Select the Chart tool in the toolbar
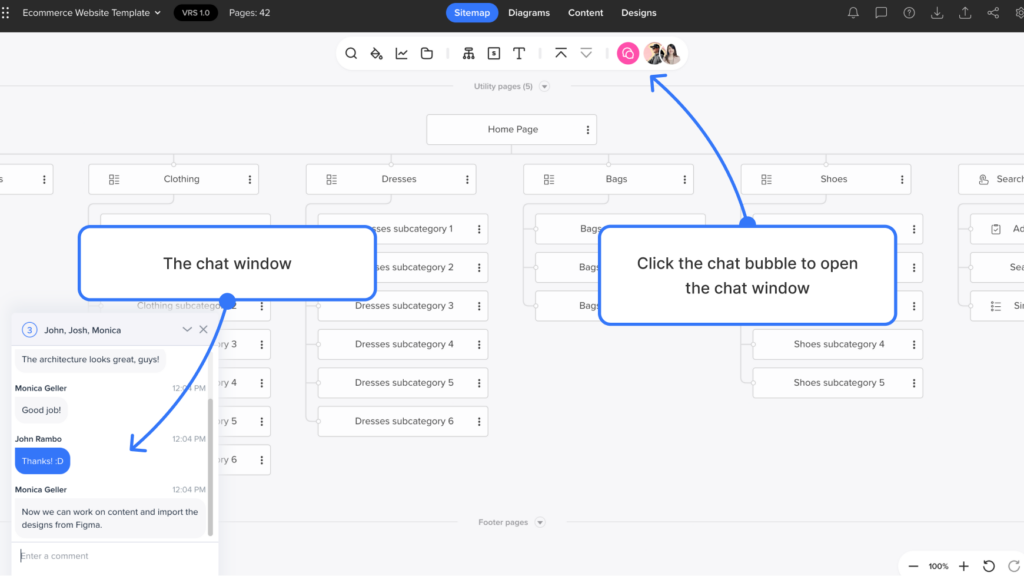 401,53
